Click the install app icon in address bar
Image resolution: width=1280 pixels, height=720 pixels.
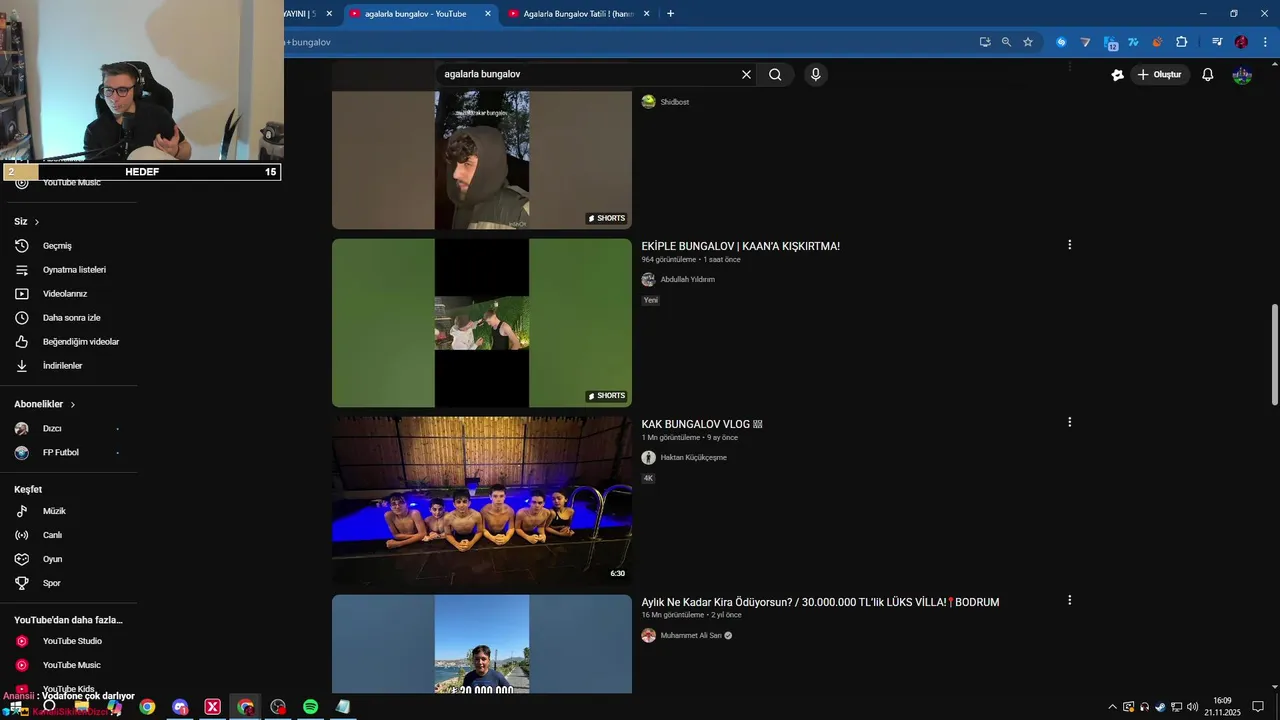pos(985,42)
